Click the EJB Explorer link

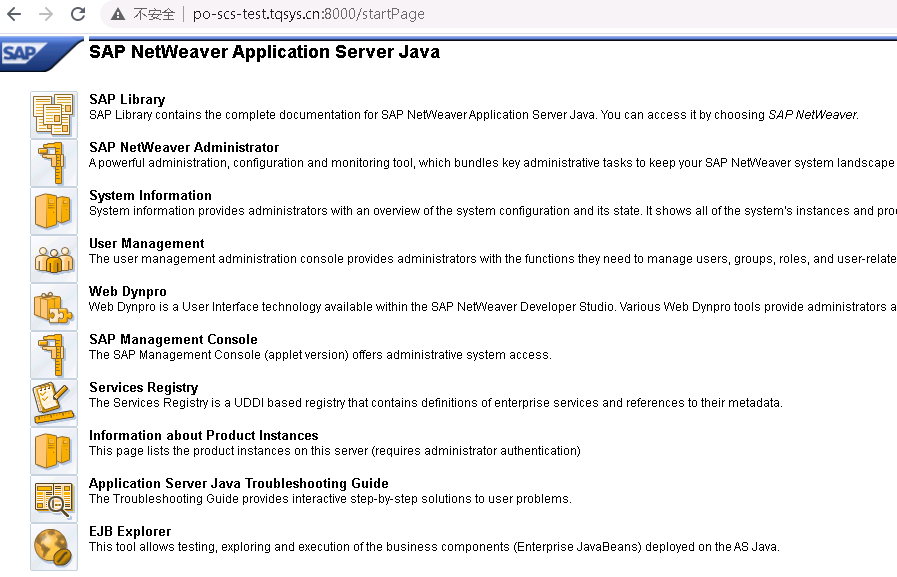130,532
